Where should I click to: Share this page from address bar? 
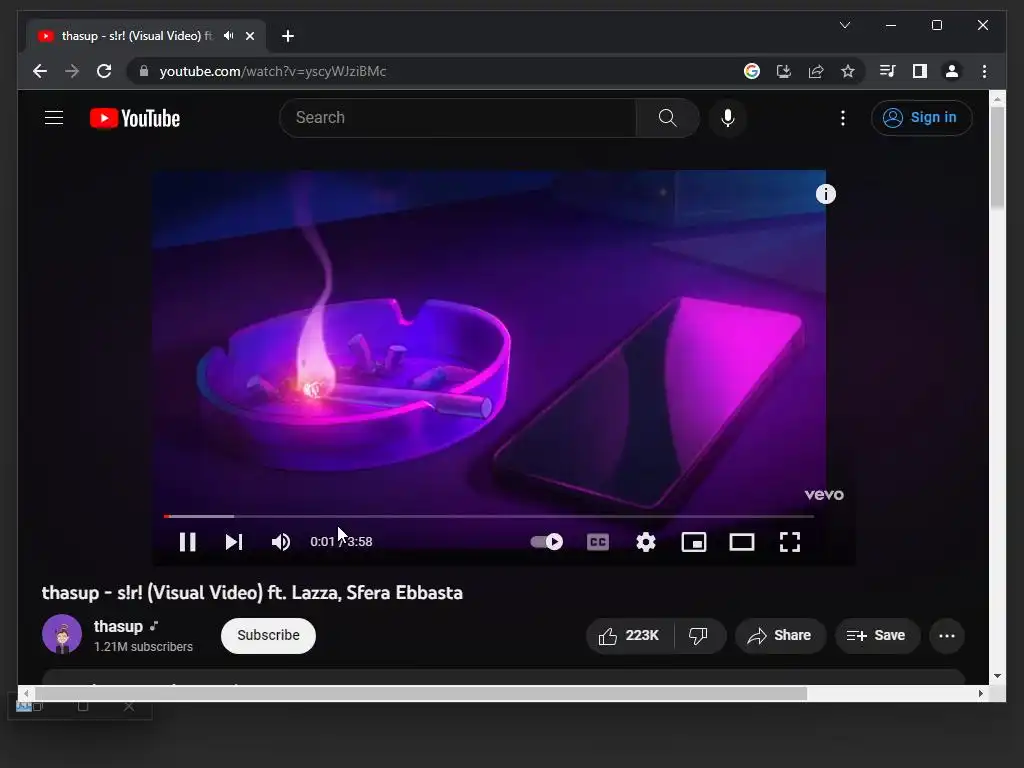click(816, 71)
